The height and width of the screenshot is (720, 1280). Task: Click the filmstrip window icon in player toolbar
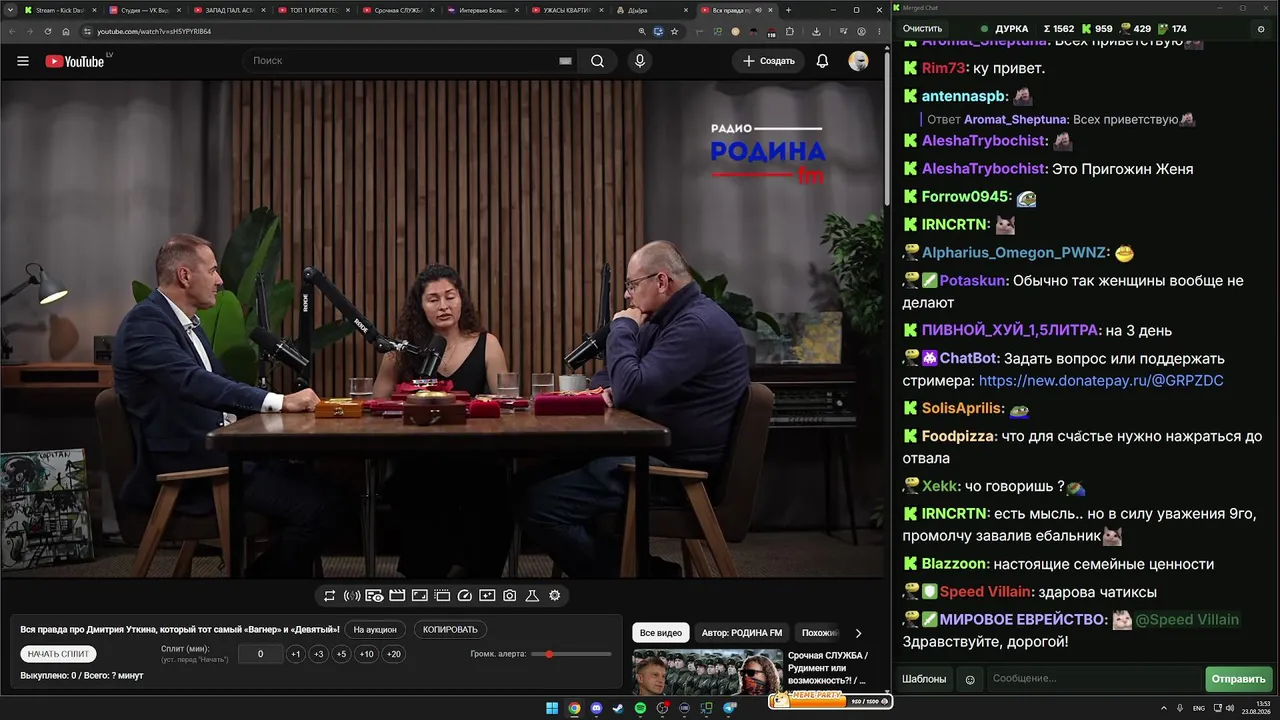442,596
